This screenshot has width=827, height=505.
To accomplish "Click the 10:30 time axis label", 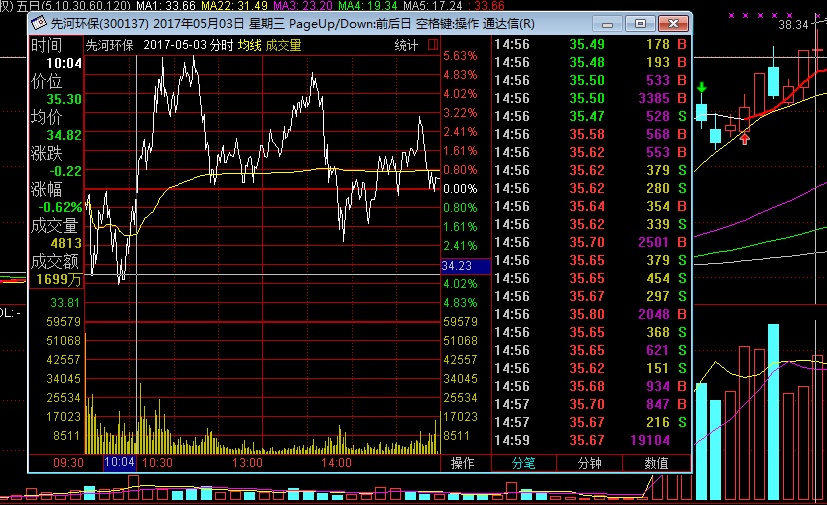I will point(158,463).
